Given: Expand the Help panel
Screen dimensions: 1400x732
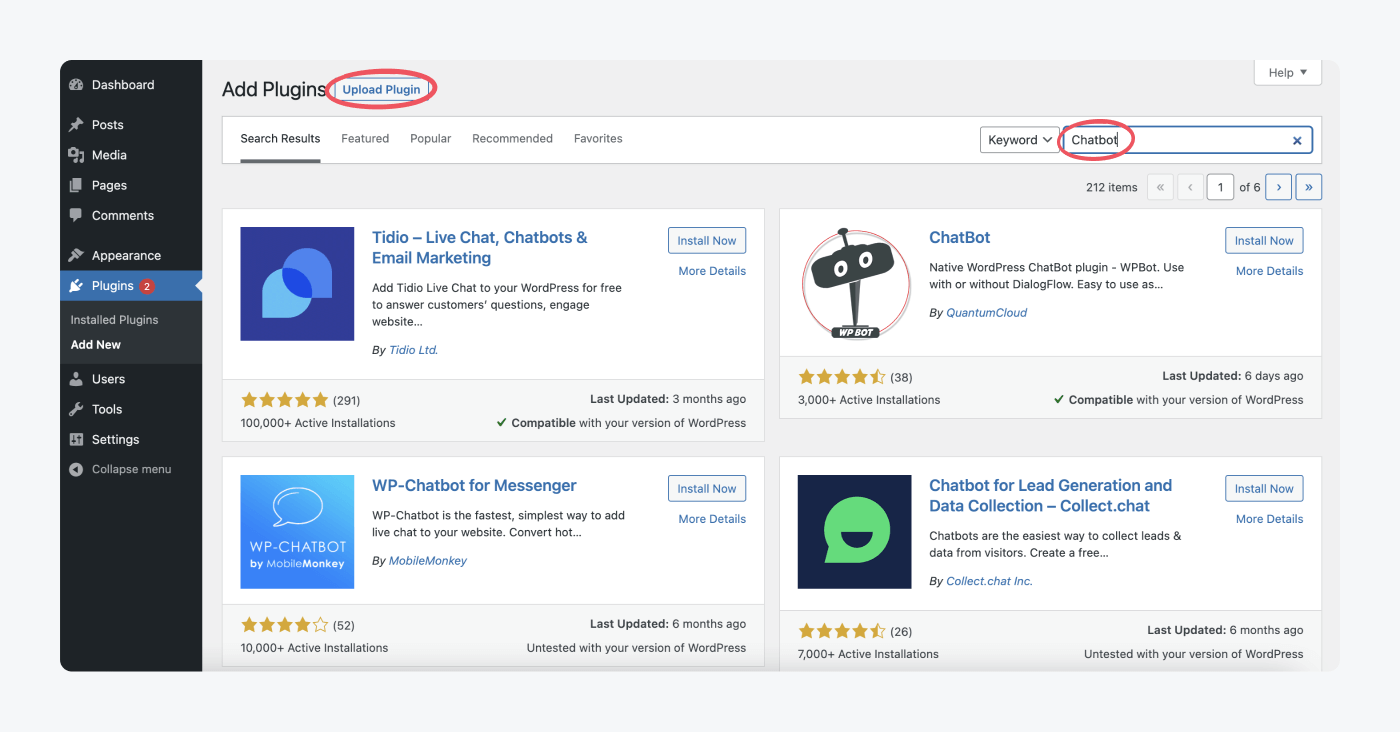Looking at the screenshot, I should 1287,72.
